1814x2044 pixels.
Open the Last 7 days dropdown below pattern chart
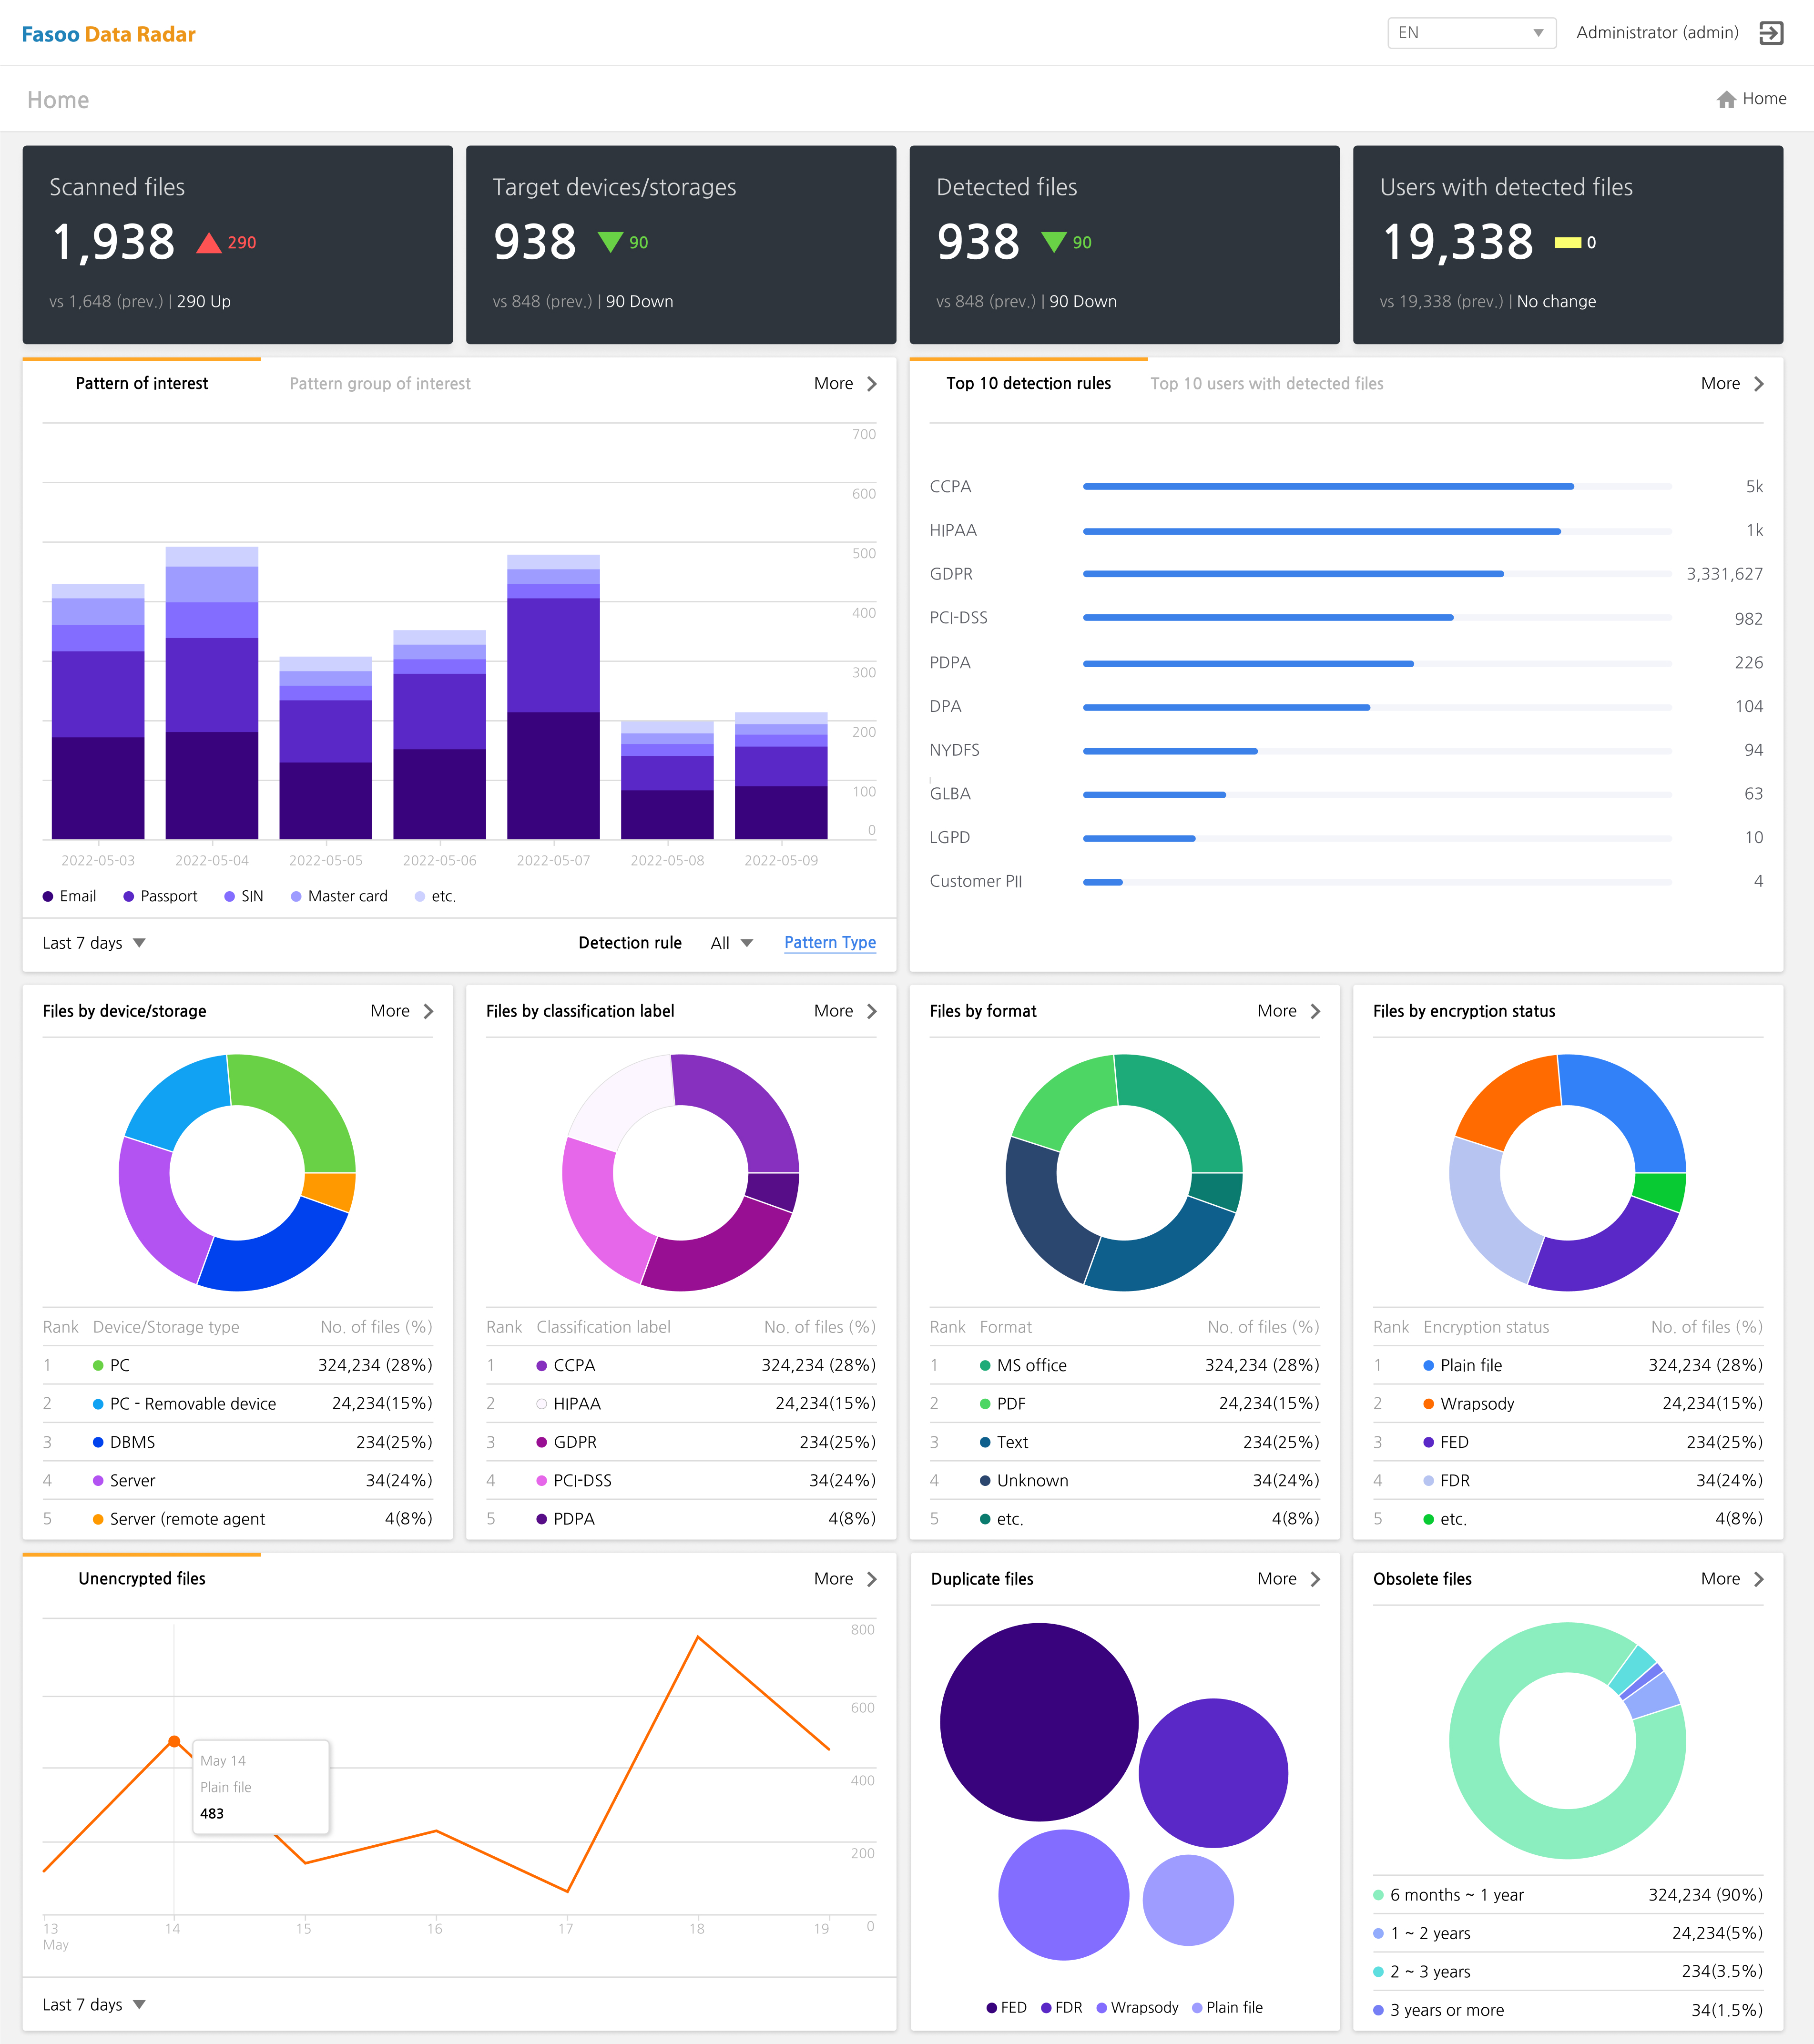pyautogui.click(x=93, y=942)
